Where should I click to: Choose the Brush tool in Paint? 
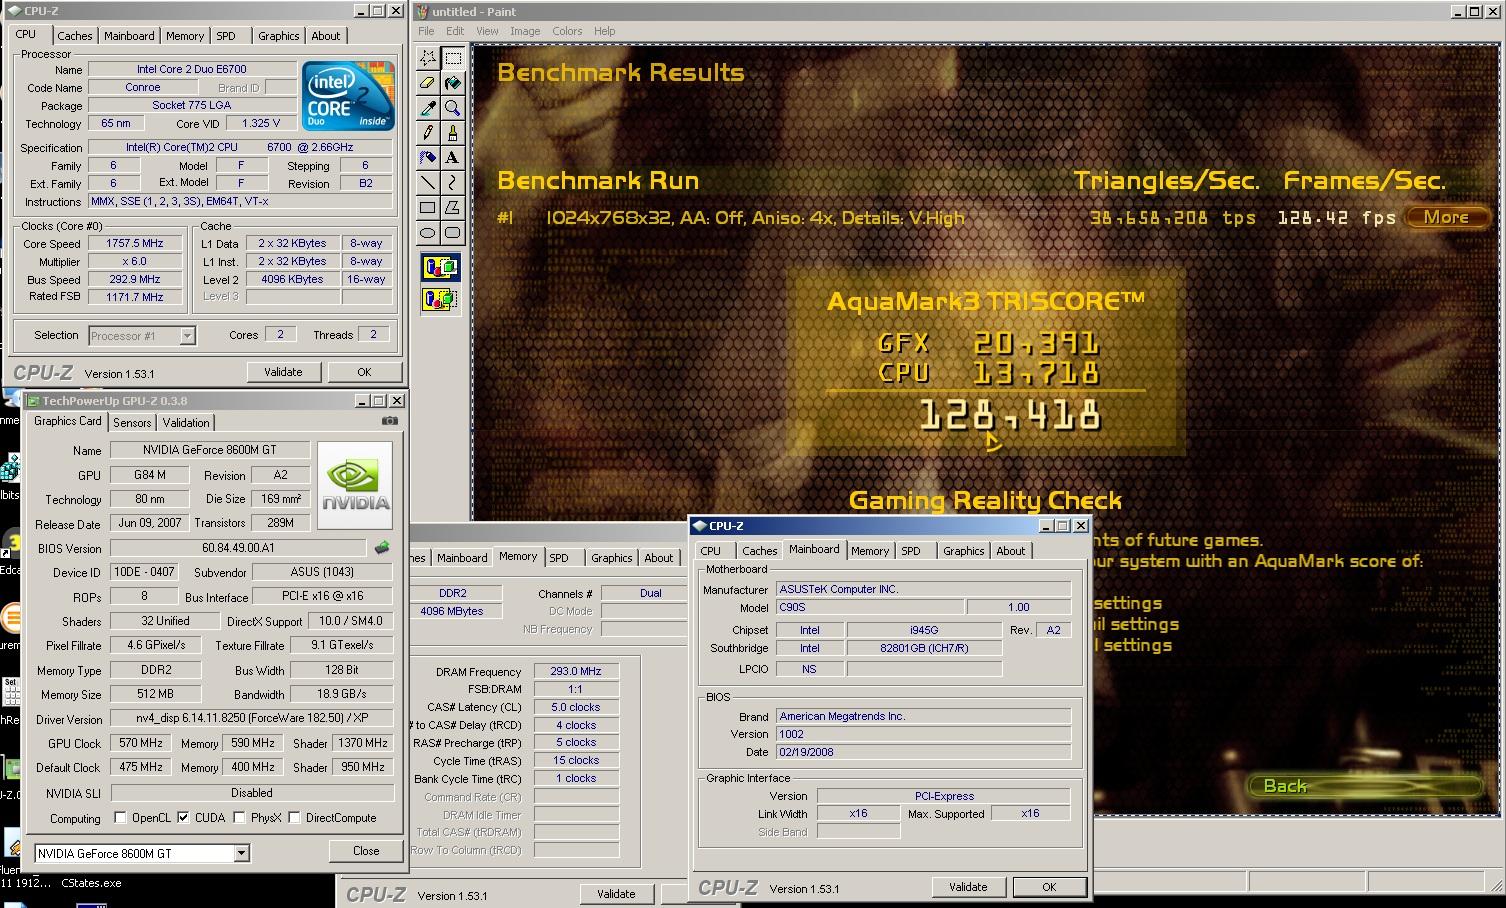[x=452, y=133]
